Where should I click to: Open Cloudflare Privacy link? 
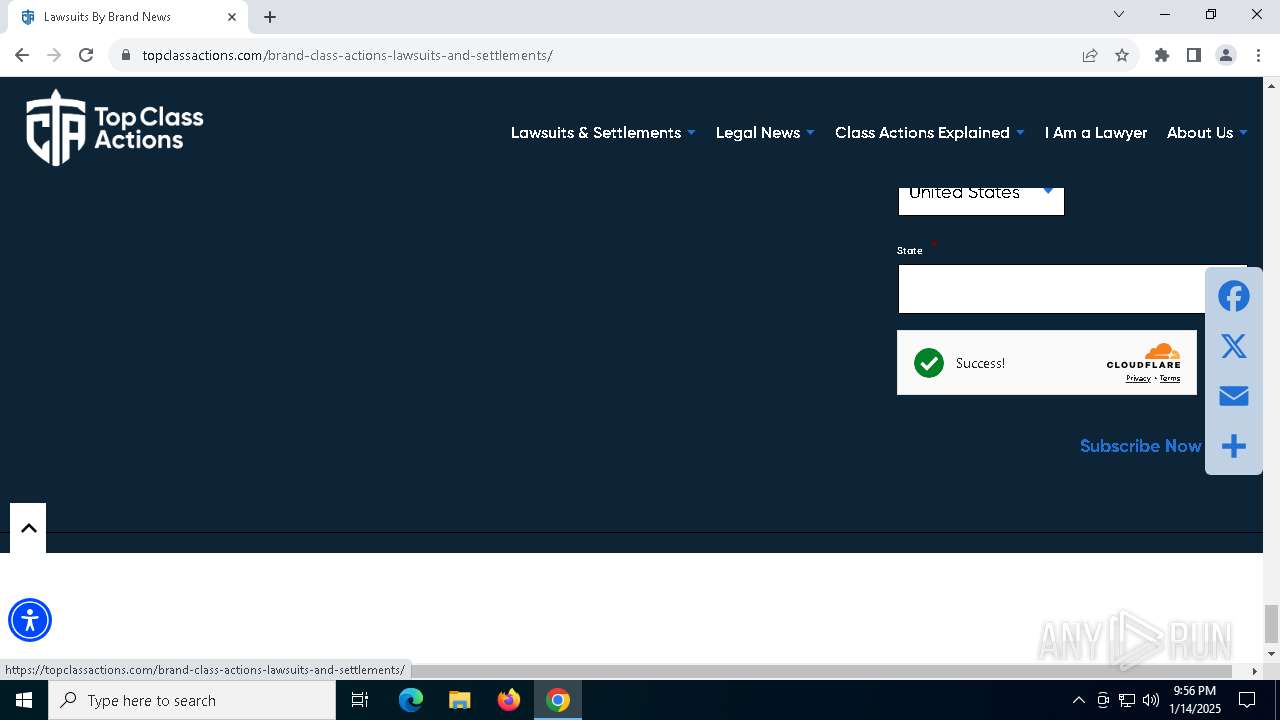[x=1138, y=378]
